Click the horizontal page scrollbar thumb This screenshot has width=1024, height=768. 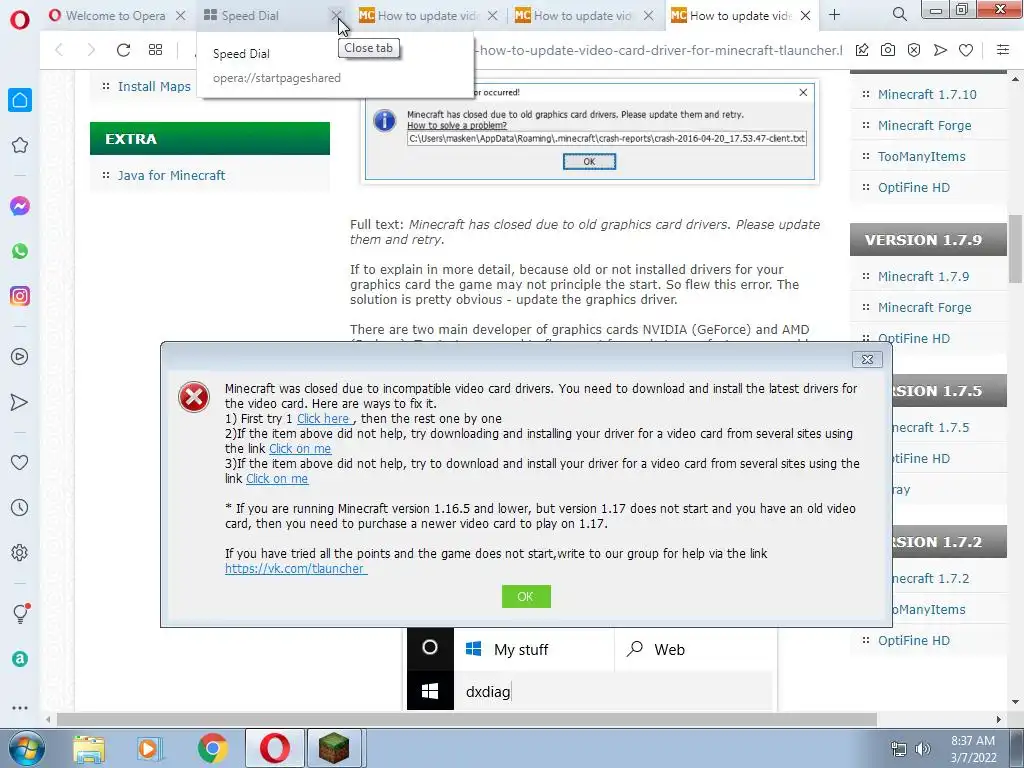click(466, 719)
